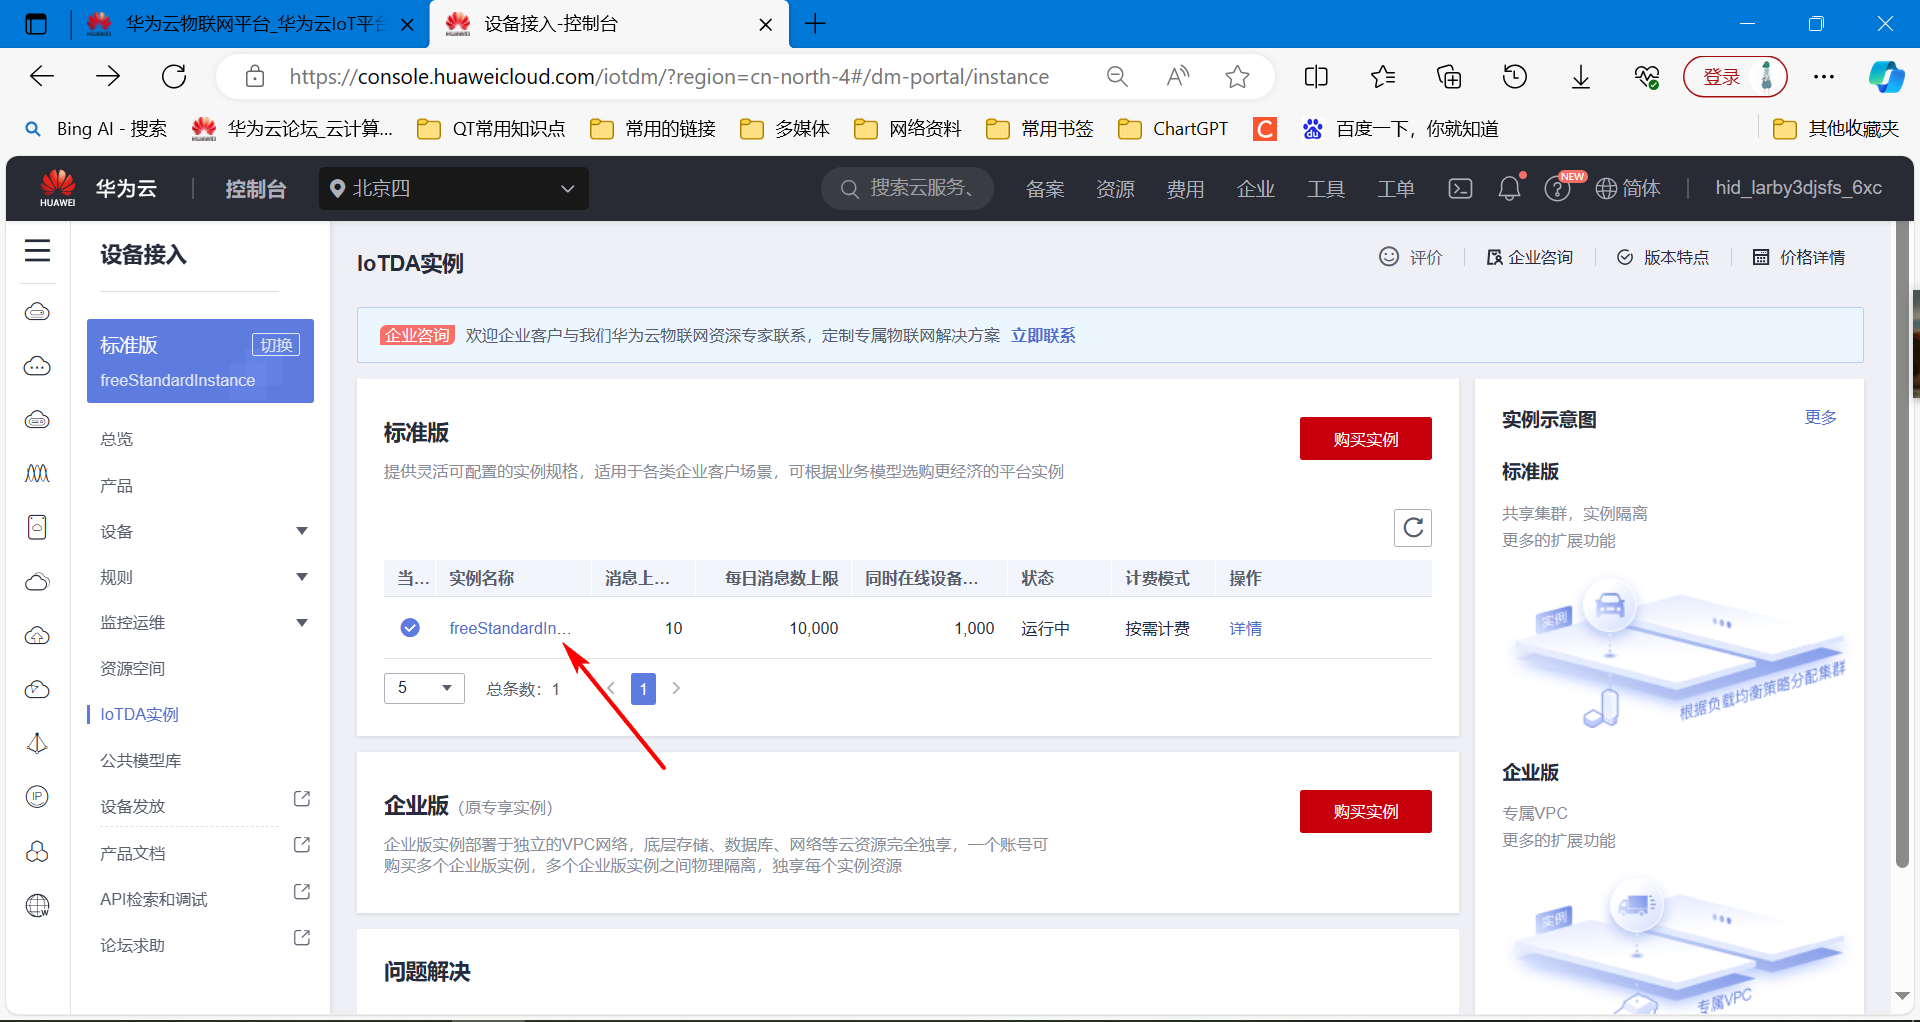
Task: Click the globe icon at the sidebar bottom
Action: click(x=37, y=905)
